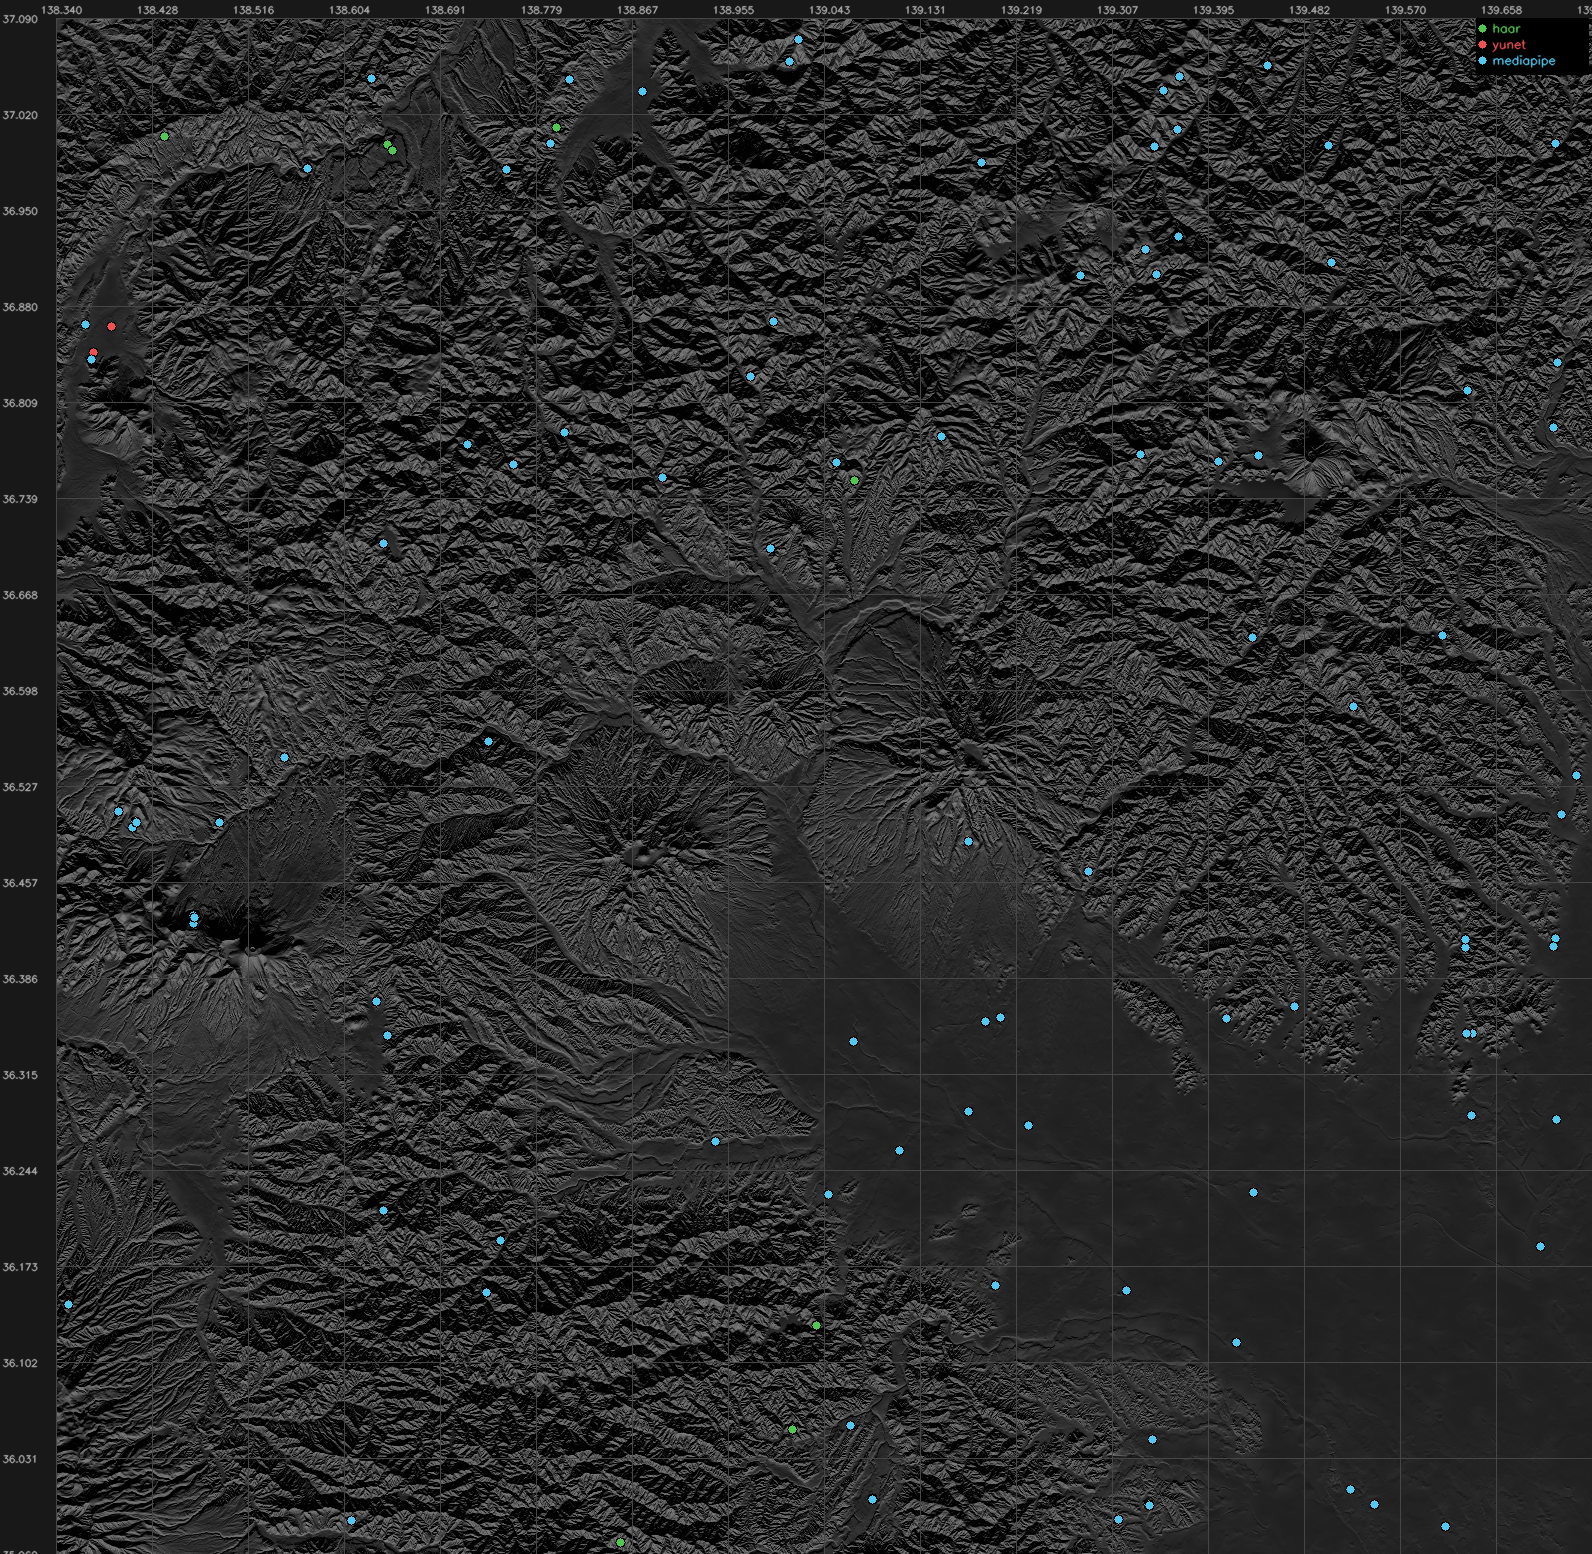The height and width of the screenshot is (1554, 1592).
Task: Click x-axis tick label 139.658
Action: [x=1502, y=10]
